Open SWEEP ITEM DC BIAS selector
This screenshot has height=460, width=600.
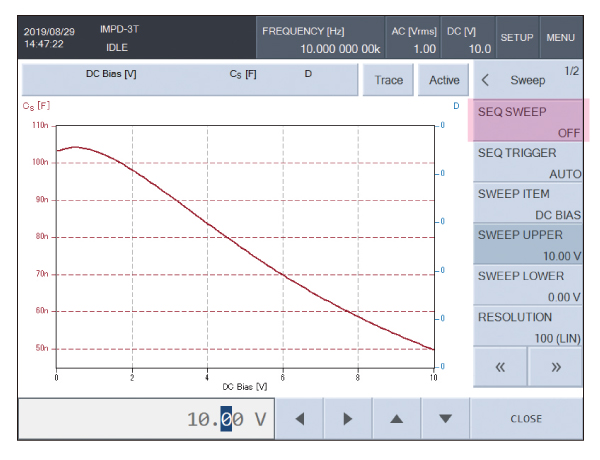pyautogui.click(x=528, y=203)
